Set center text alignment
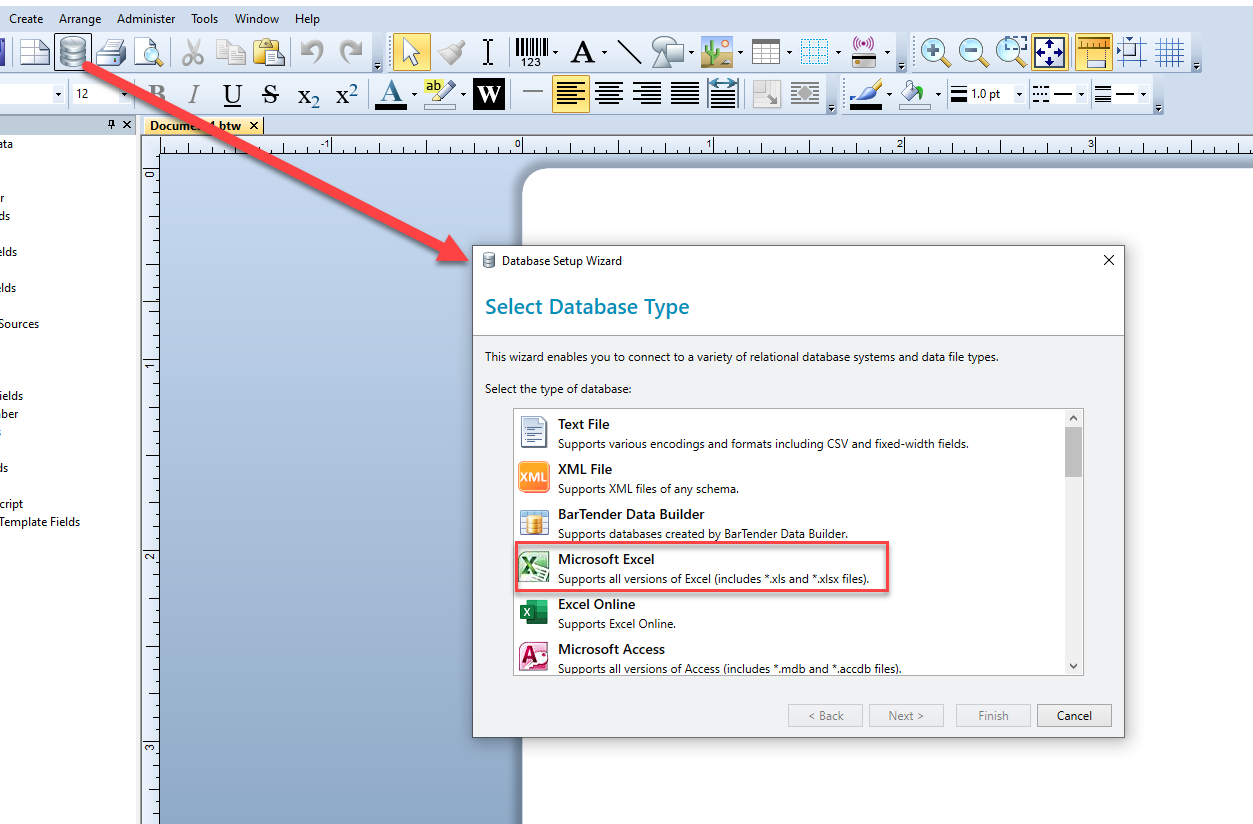 coord(609,94)
